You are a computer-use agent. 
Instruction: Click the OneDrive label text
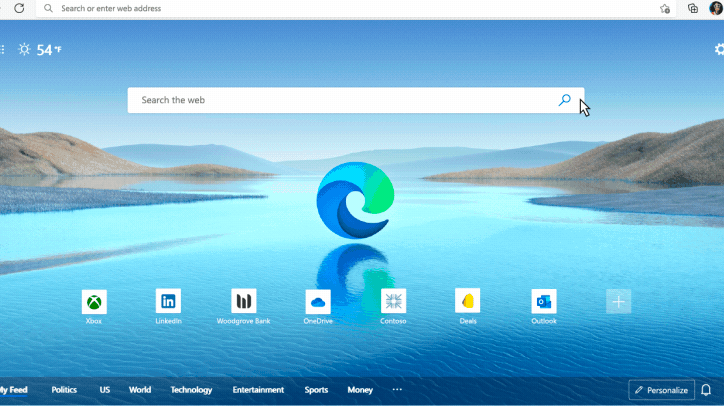coord(318,321)
